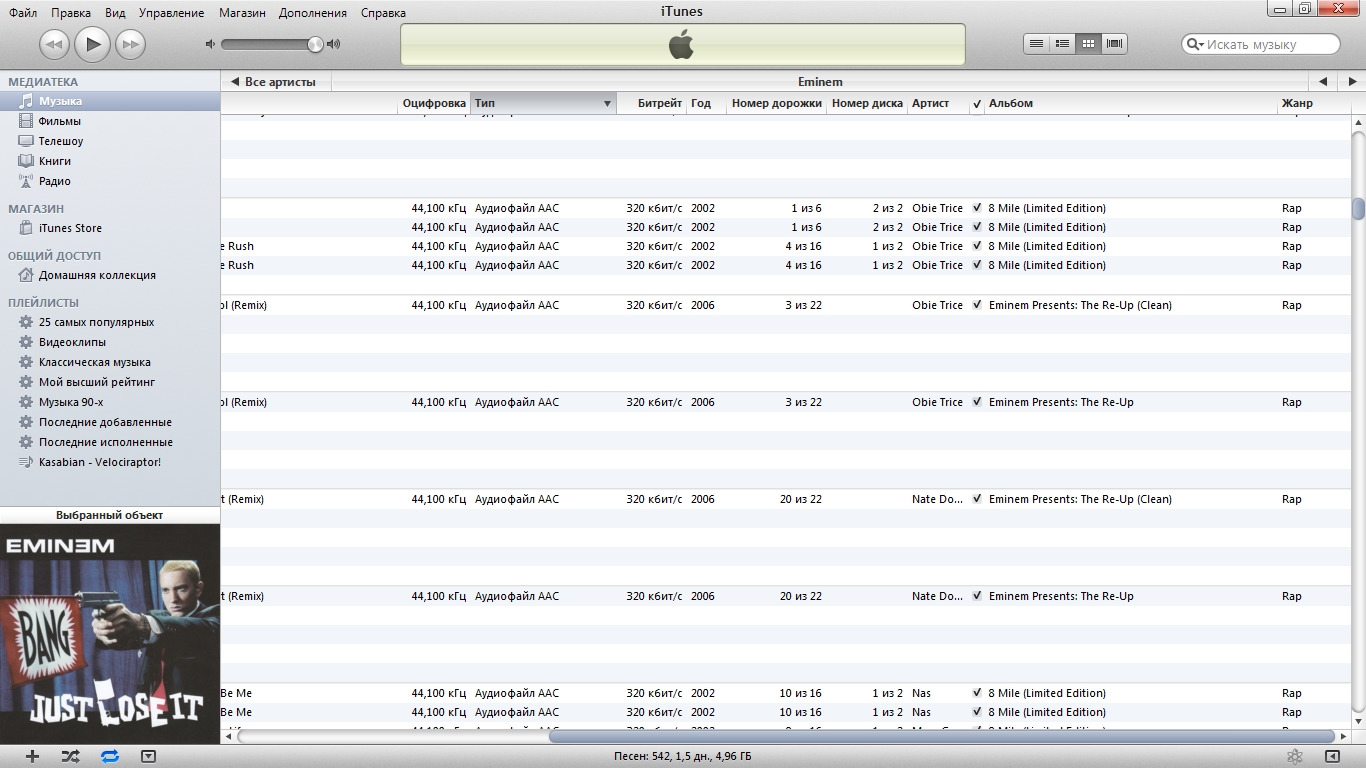Viewport: 1366px width, 768px height.
Task: Open the Видеоклипы smart playlist
Action: (x=110, y=342)
